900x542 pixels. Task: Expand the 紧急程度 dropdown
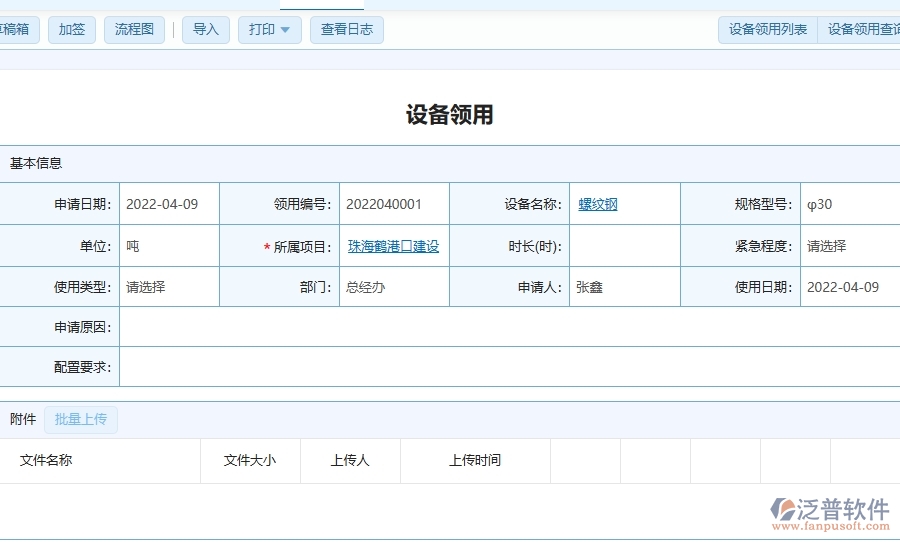[850, 246]
